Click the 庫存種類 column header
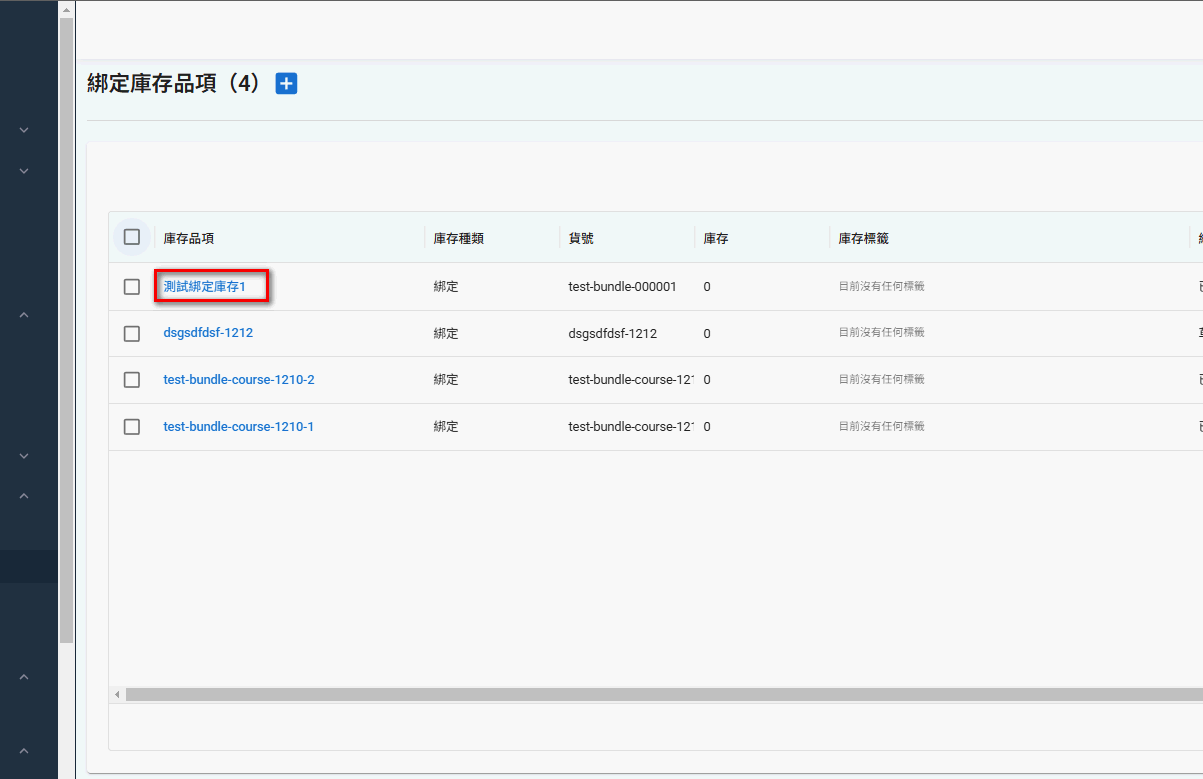This screenshot has height=779, width=1203. [459, 238]
